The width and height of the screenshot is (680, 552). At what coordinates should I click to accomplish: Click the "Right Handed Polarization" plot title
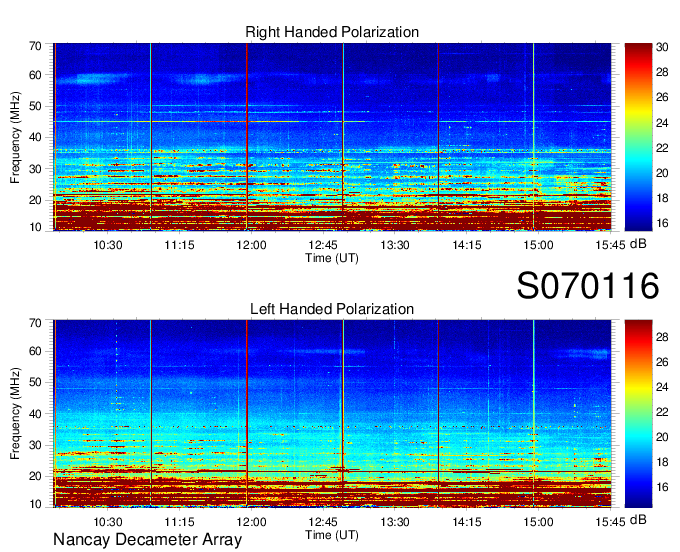(332, 32)
